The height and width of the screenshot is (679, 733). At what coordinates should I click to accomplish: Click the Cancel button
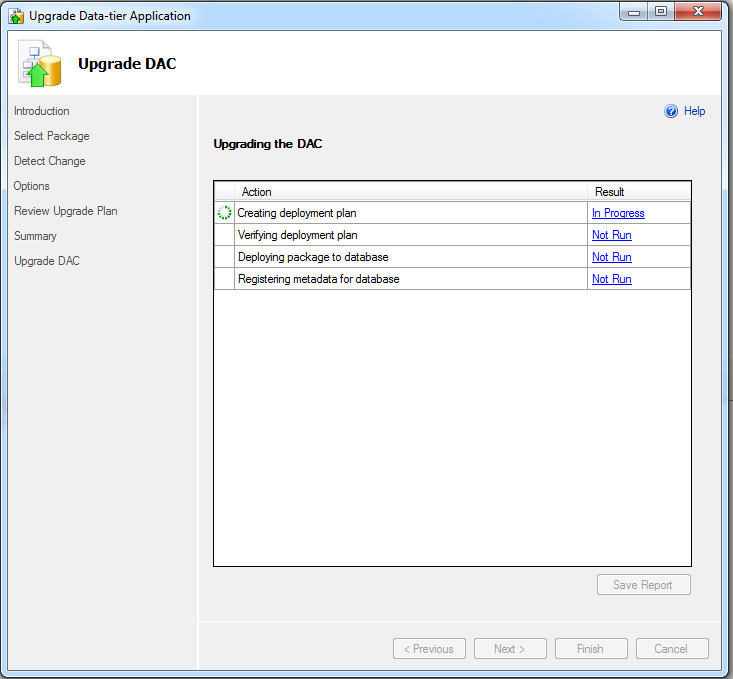(672, 649)
